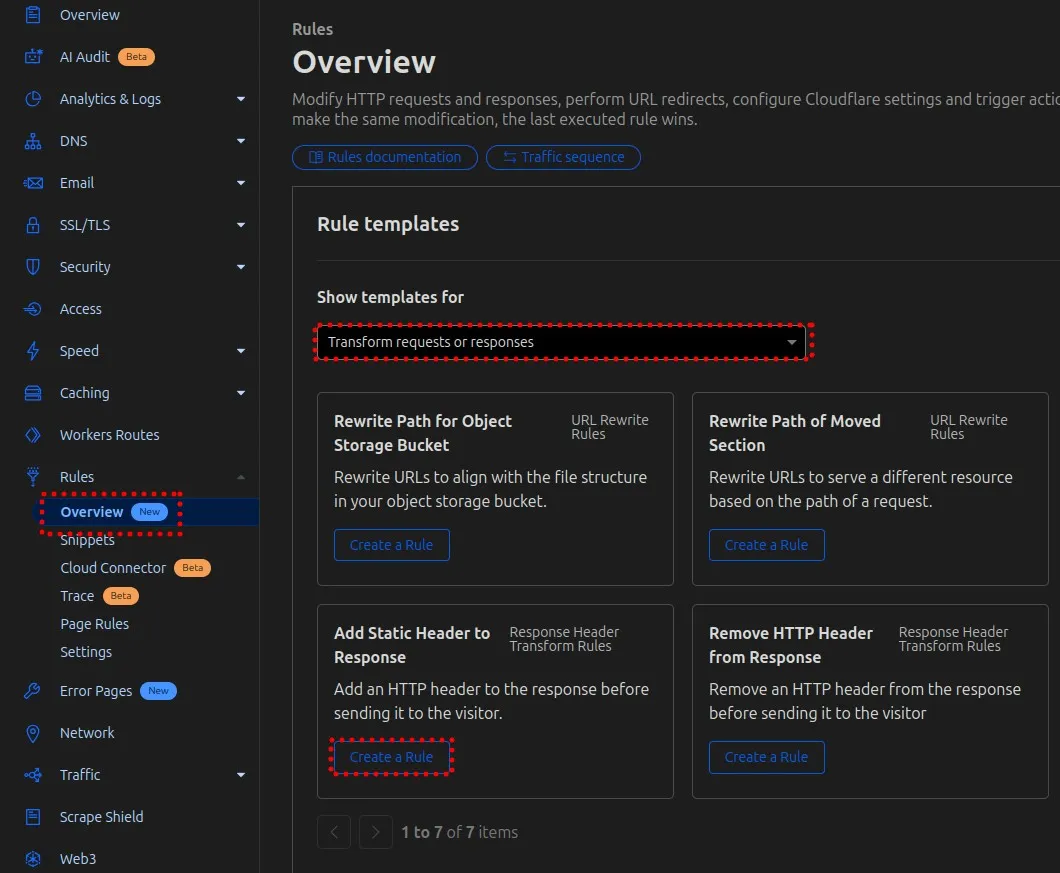Open the Rules documentation link

385,157
